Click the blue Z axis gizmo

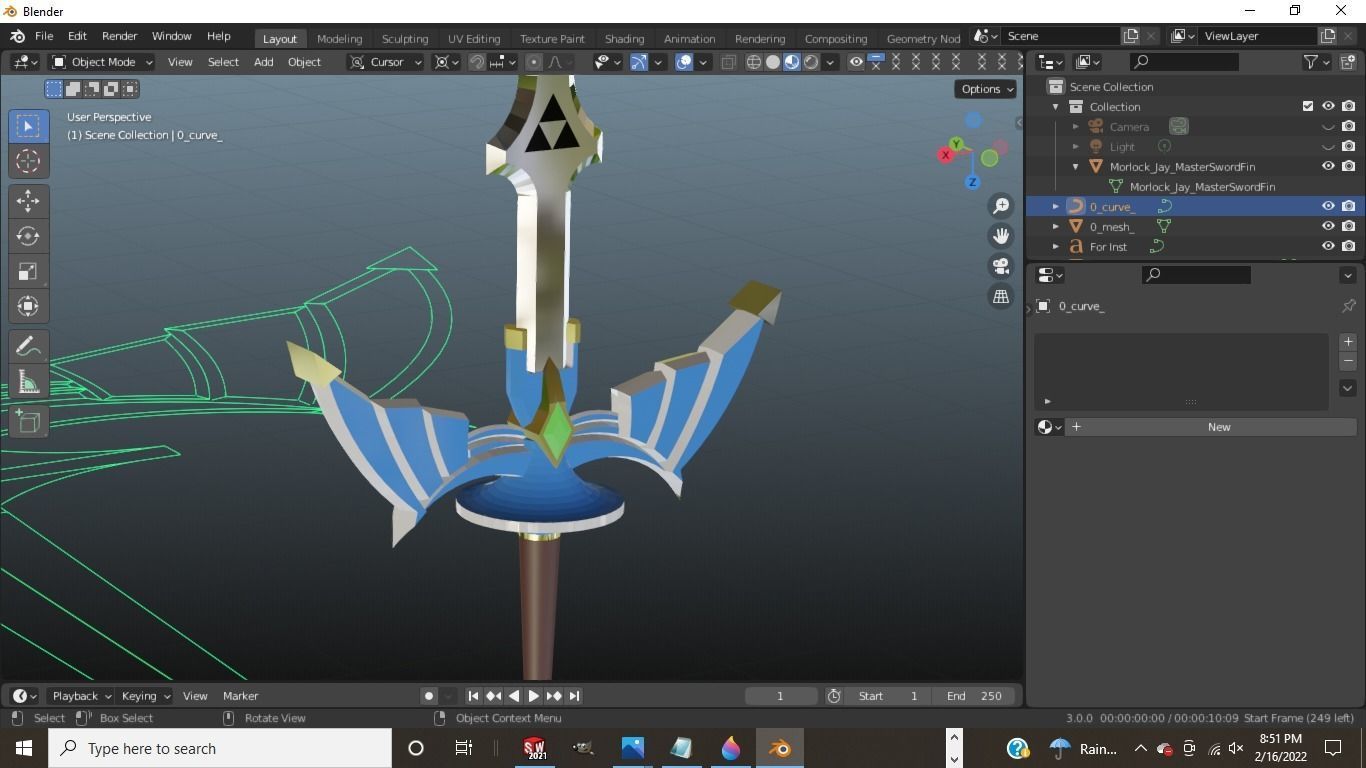[972, 182]
